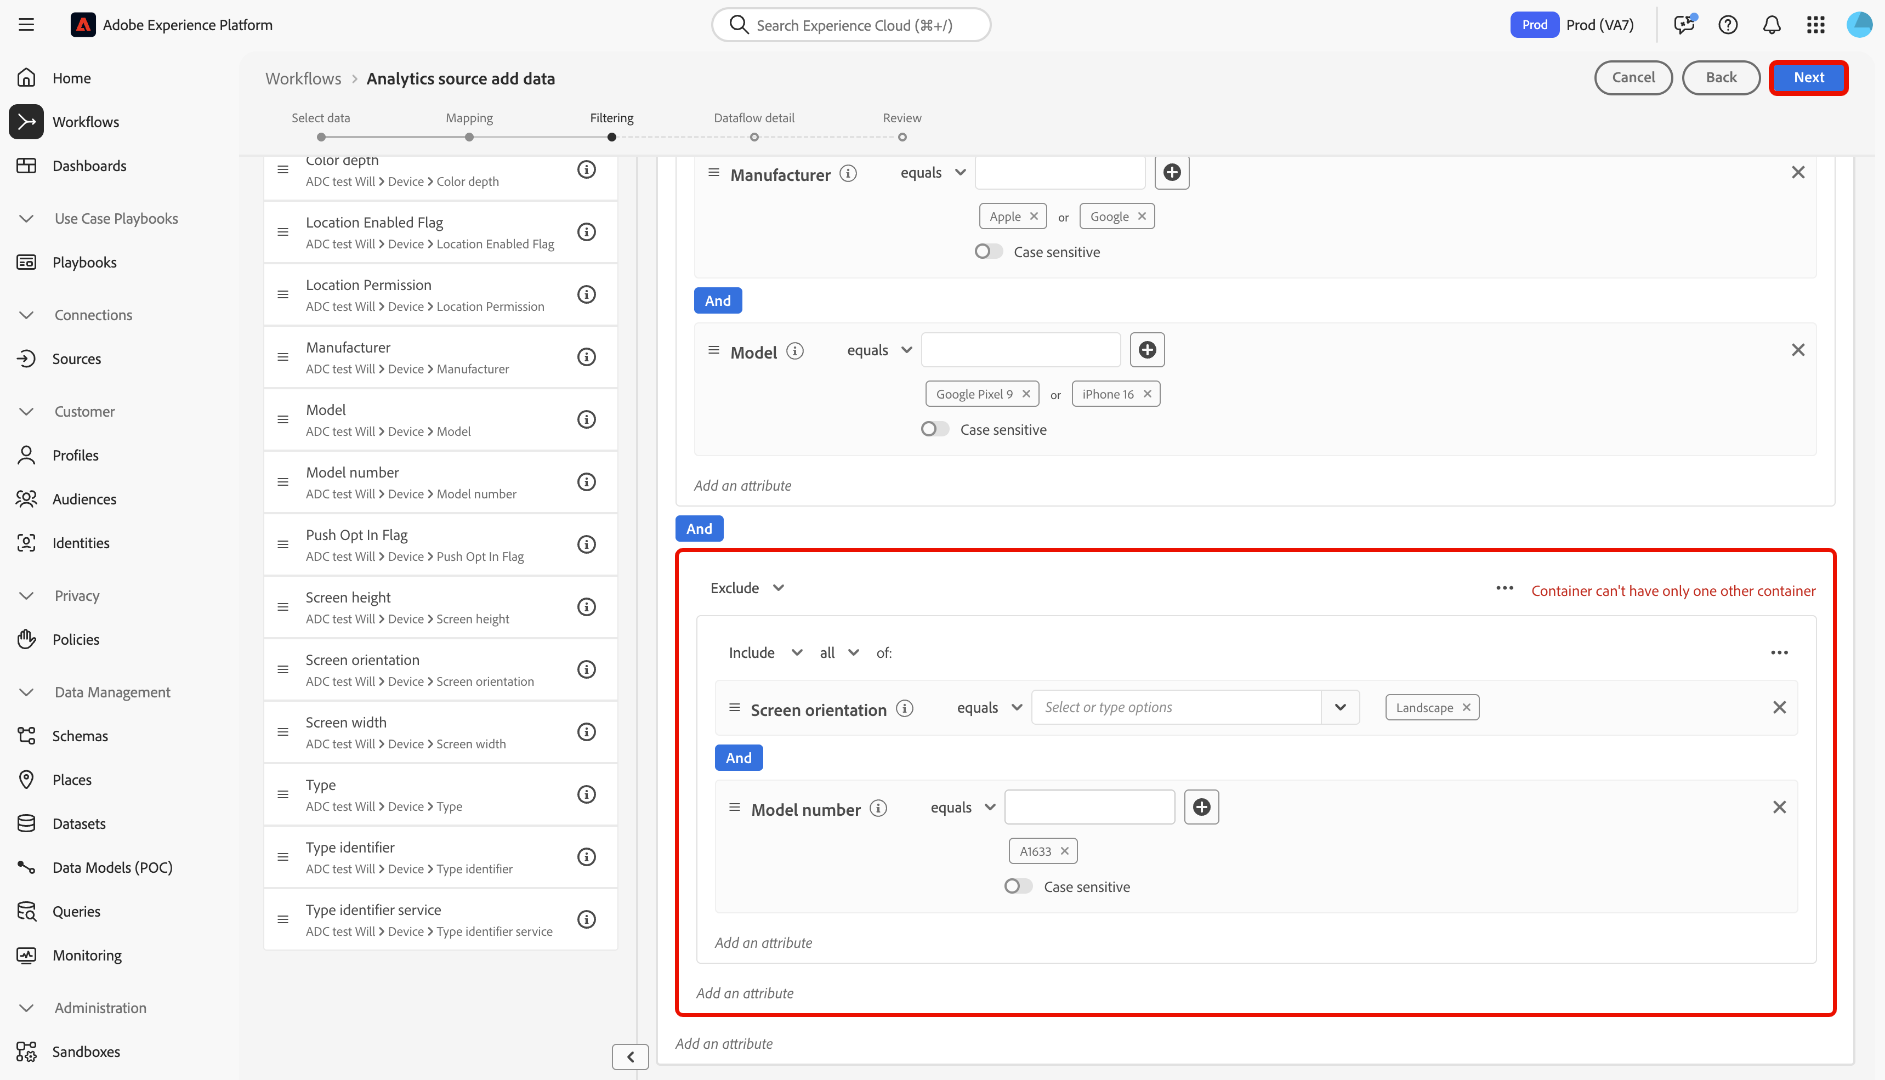
Task: Open the apps grid switcher
Action: coord(1816,25)
